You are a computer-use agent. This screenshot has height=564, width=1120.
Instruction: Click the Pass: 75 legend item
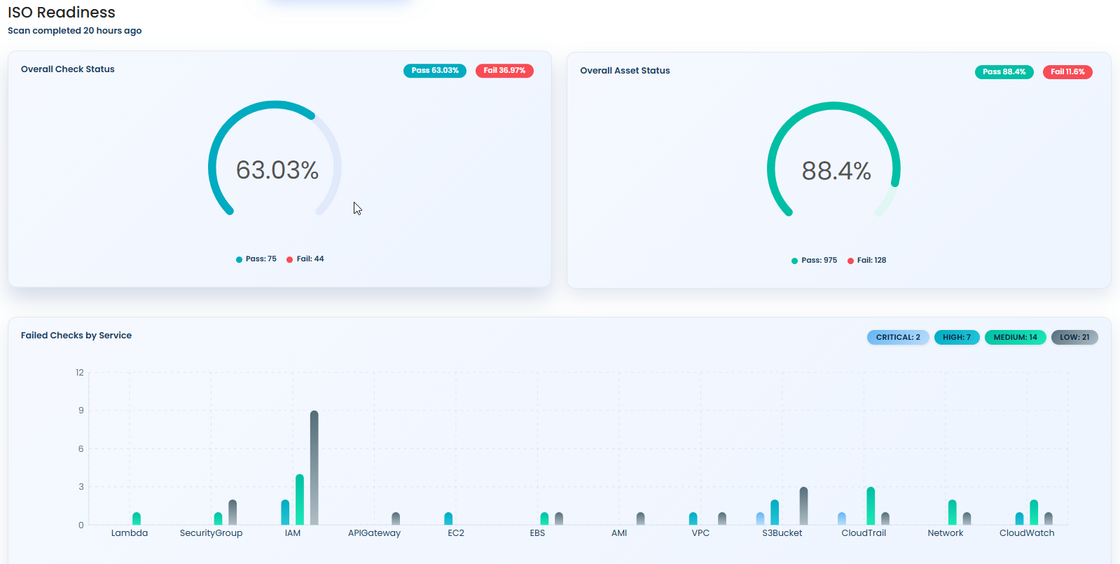(x=256, y=259)
